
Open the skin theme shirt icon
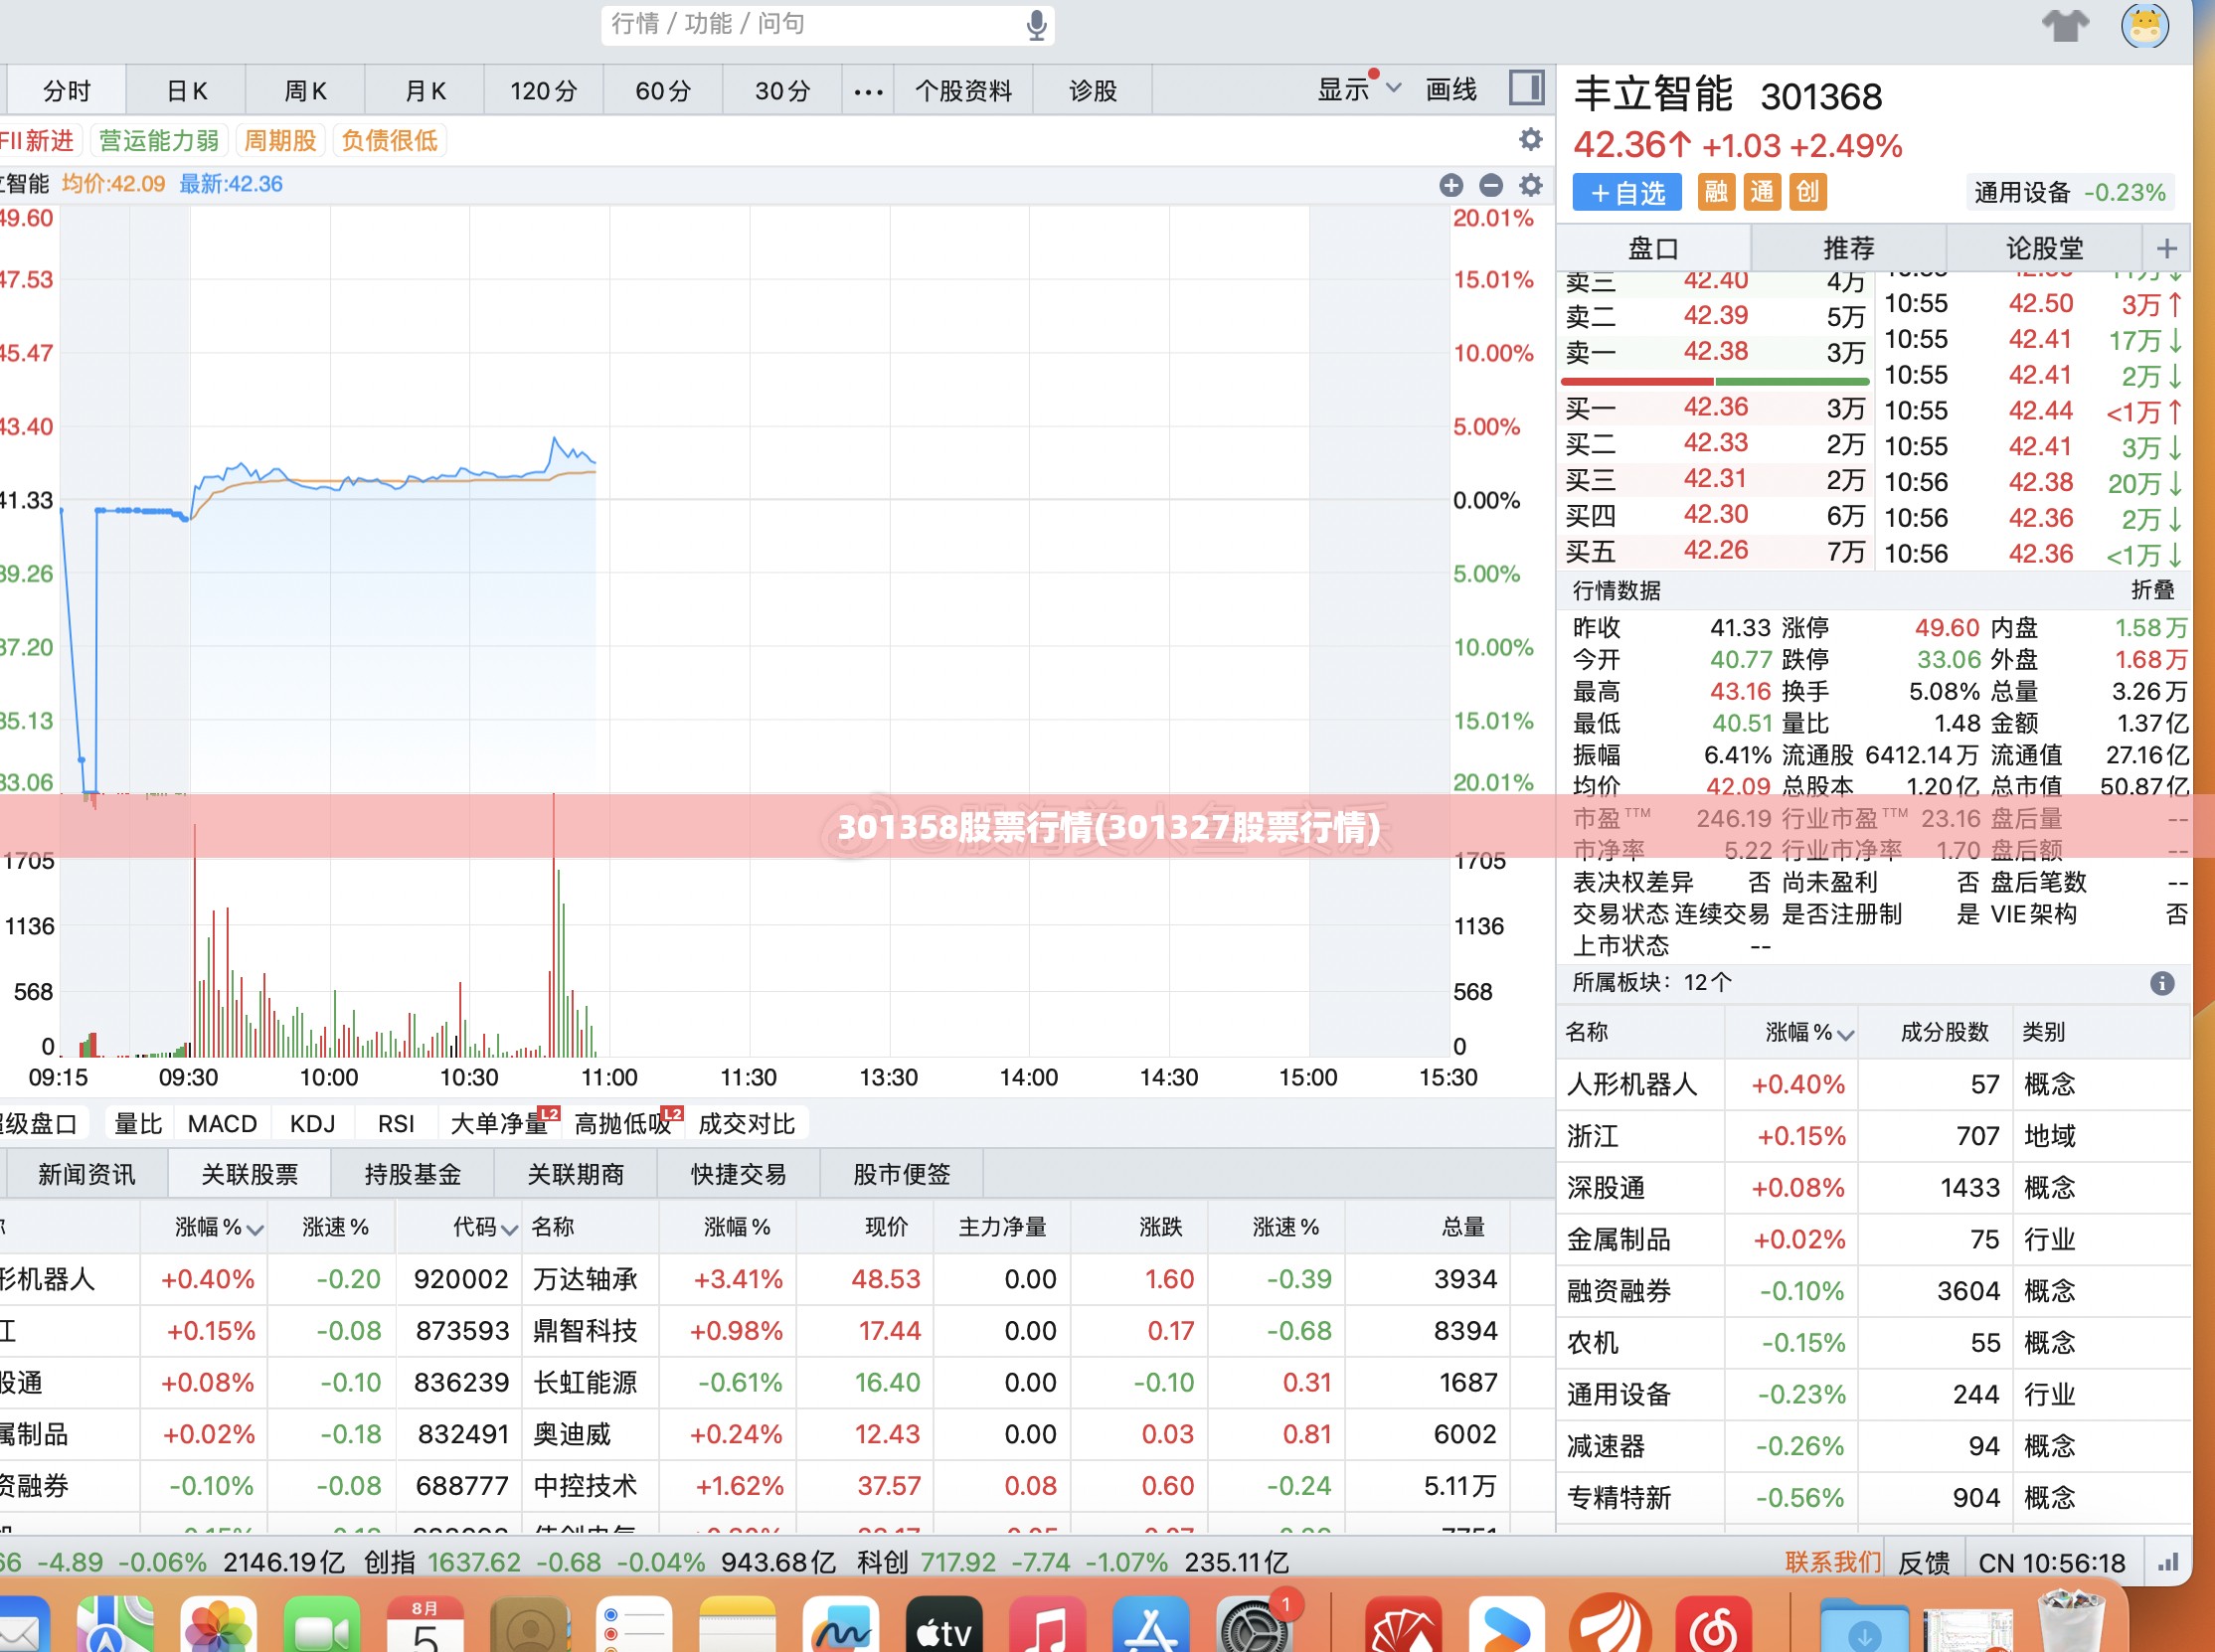2065,25
